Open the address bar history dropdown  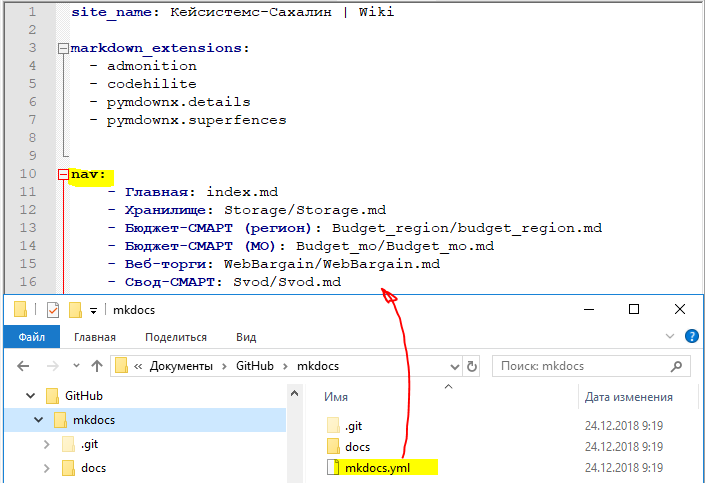(x=455, y=367)
